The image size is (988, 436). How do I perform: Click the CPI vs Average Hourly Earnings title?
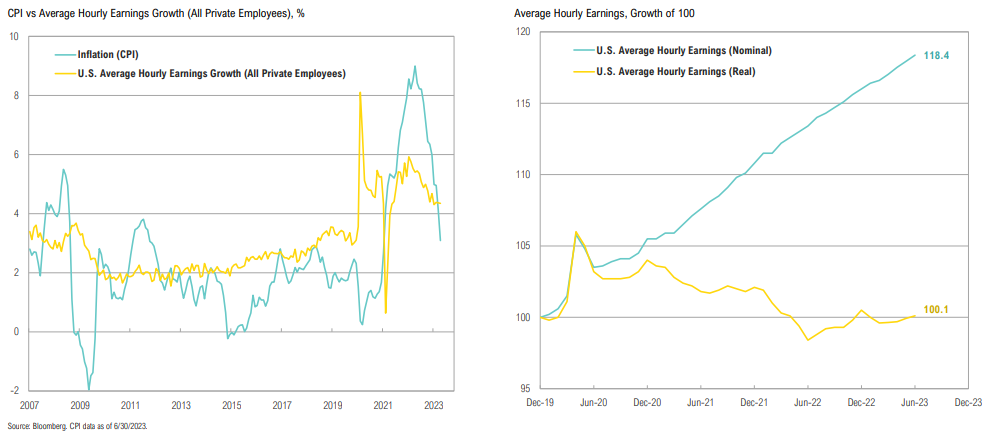[163, 12]
